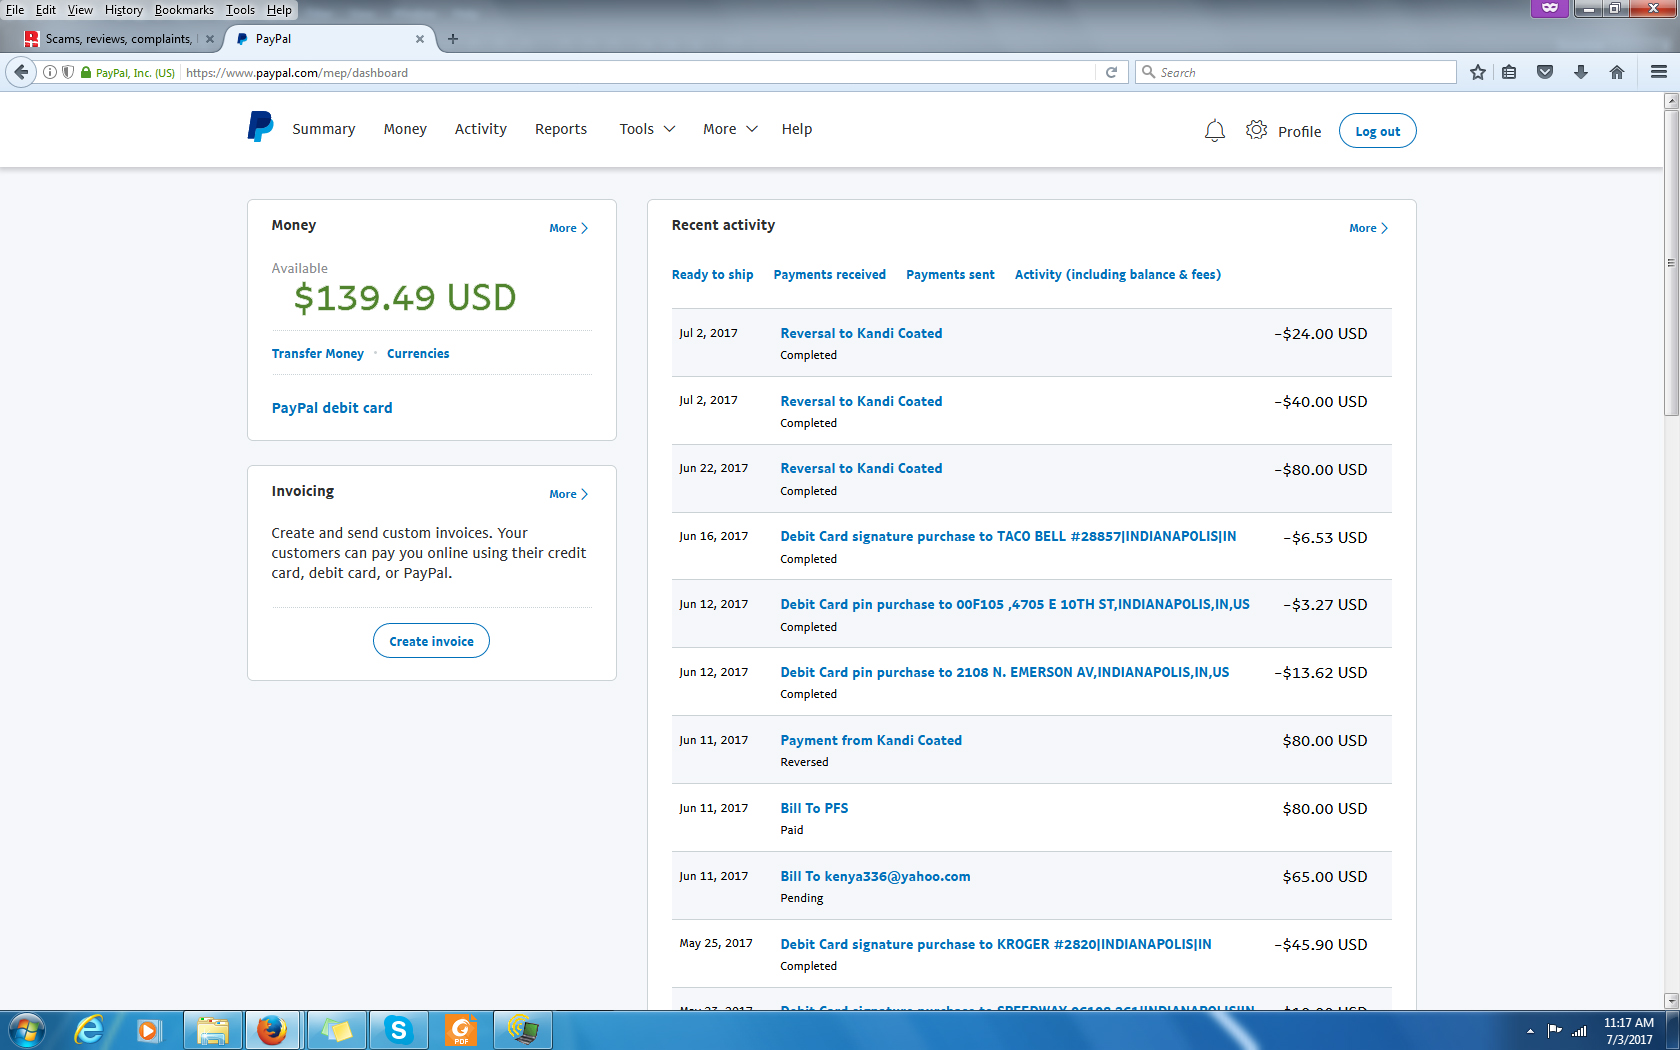Switch to Payments sent tab
The image size is (1680, 1050).
click(x=950, y=275)
